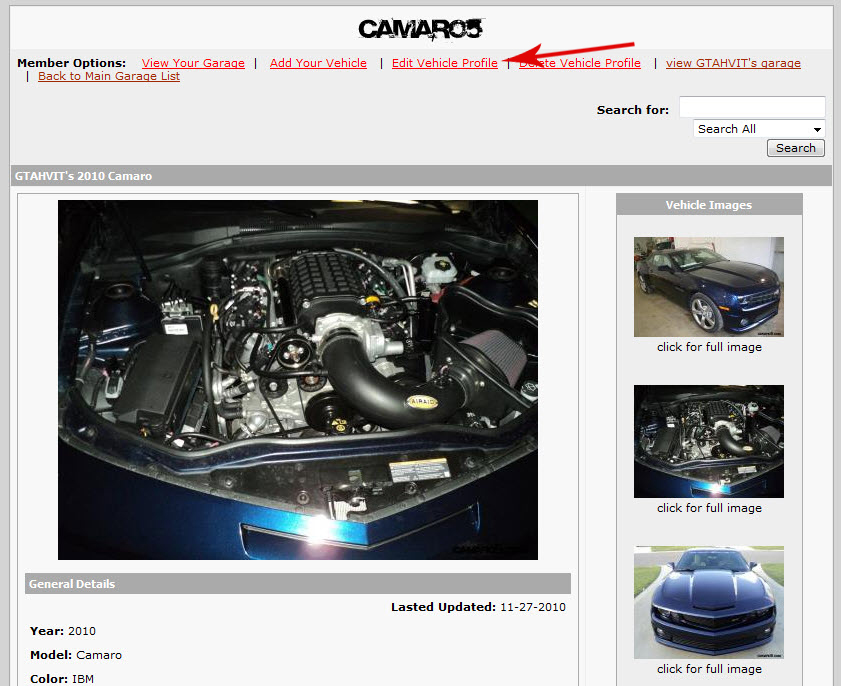Select the Vehicle Images panel header
Image resolution: width=841 pixels, height=686 pixels.
tap(708, 204)
